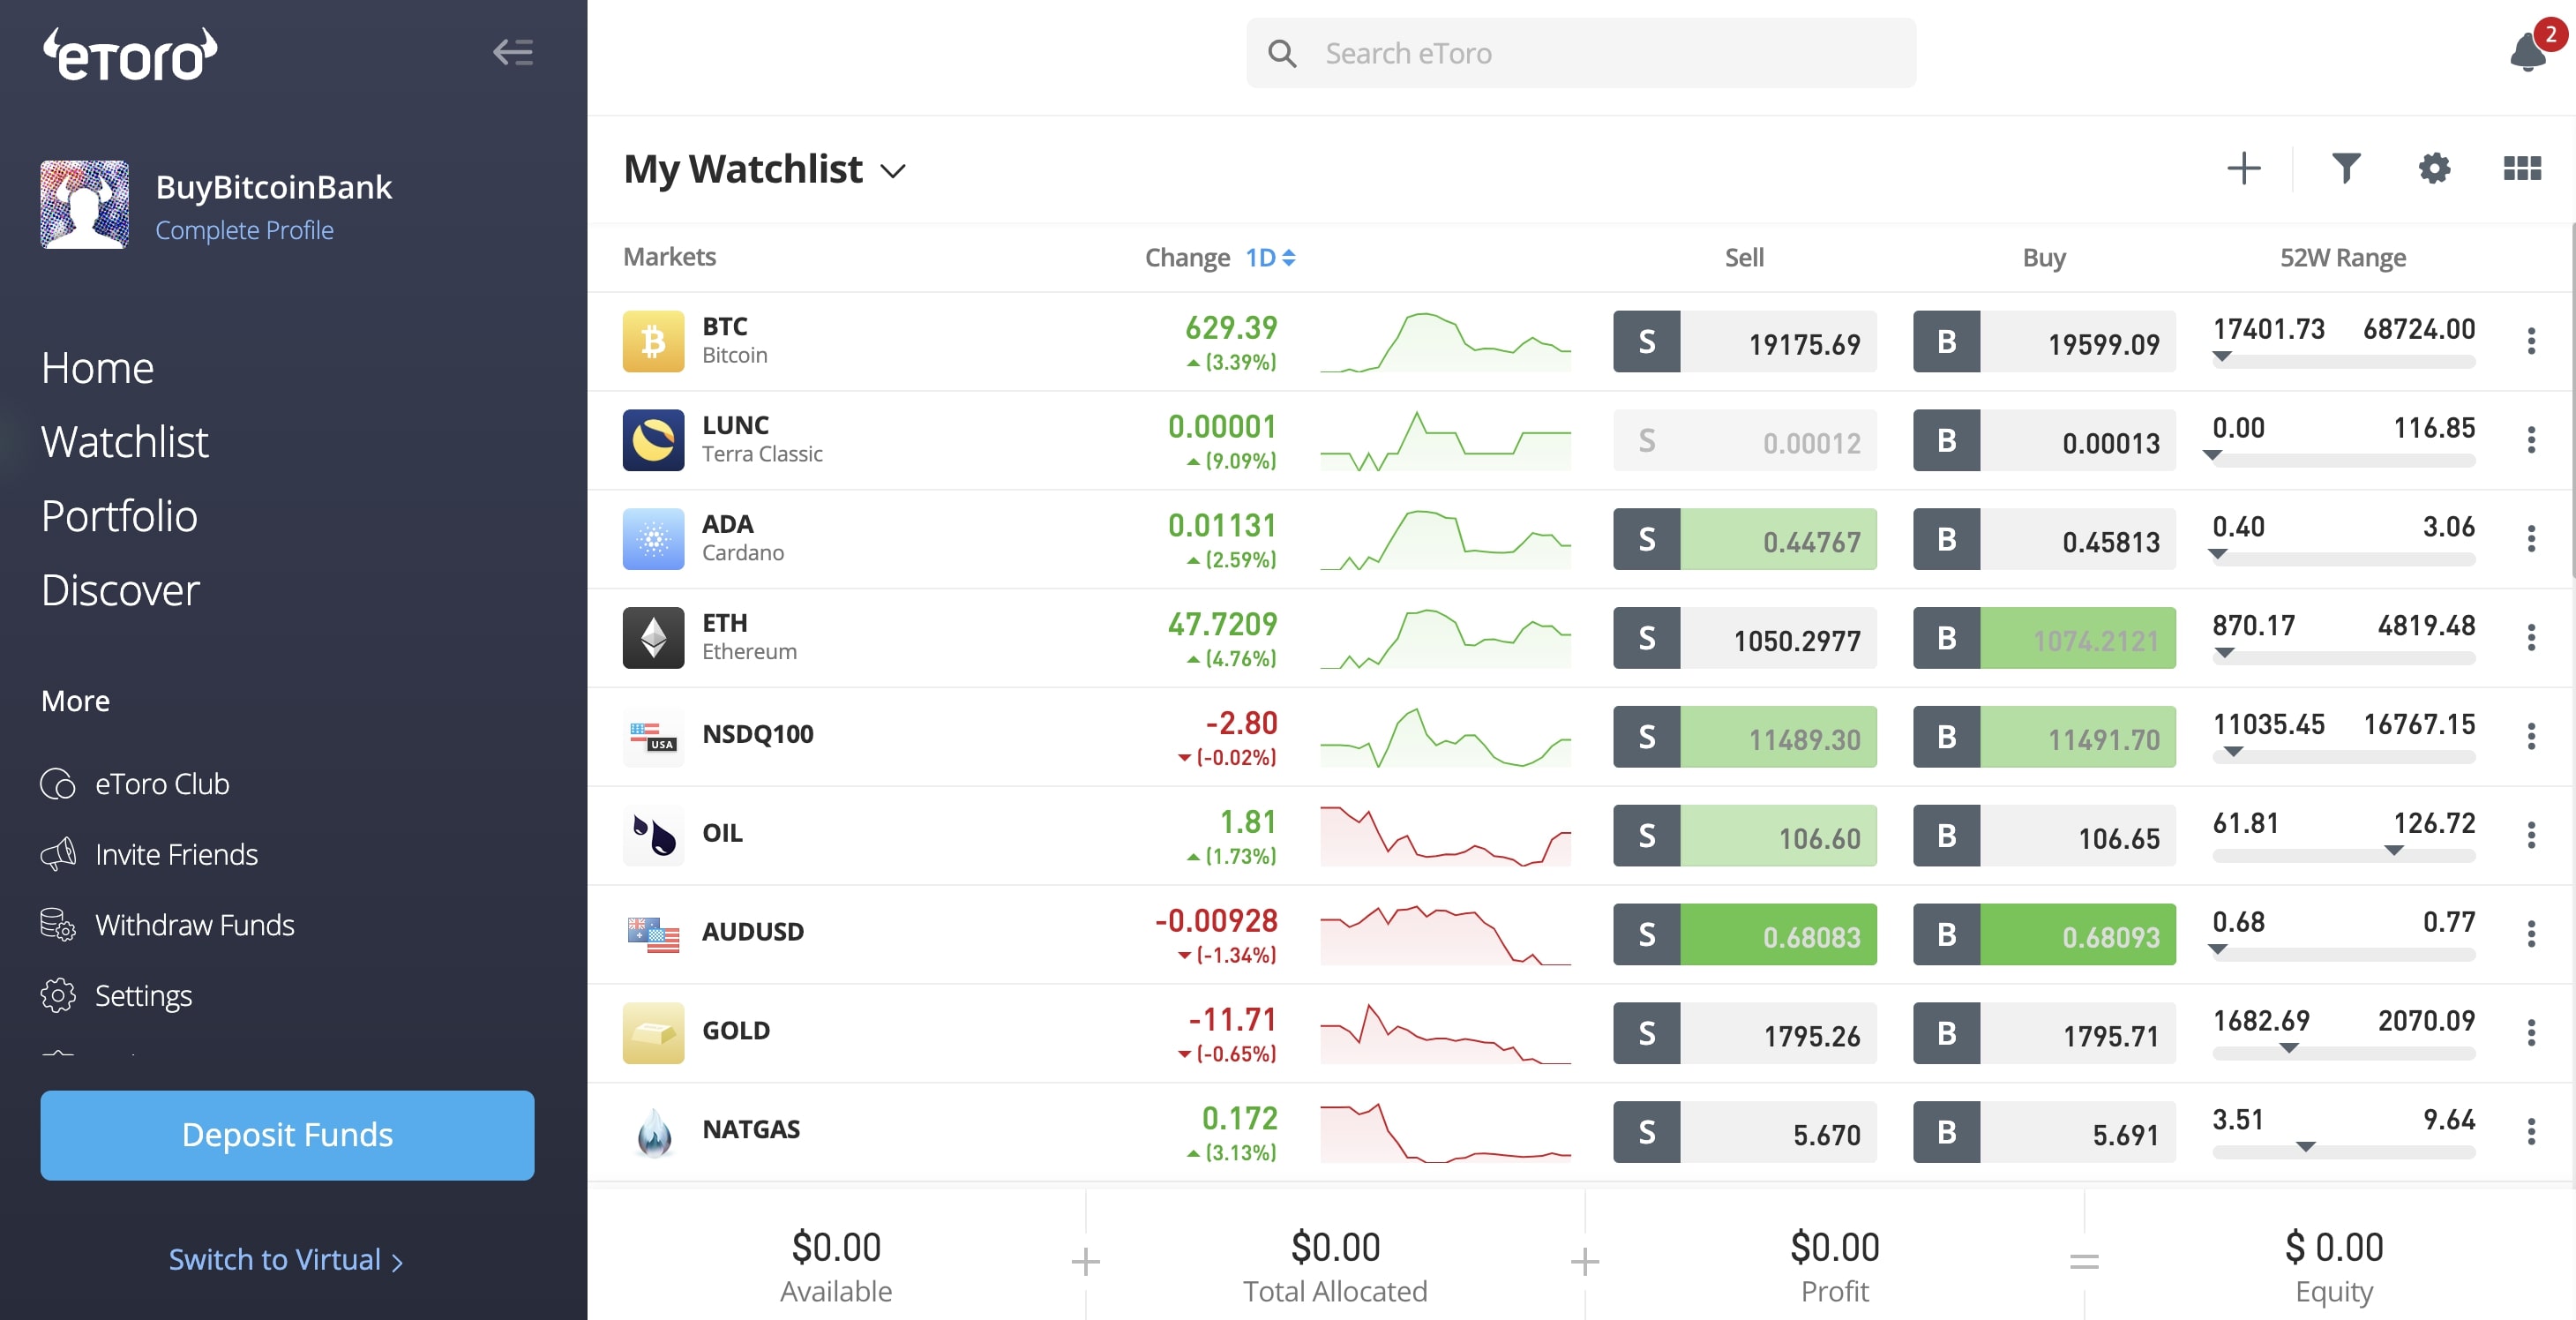This screenshot has height=1320, width=2576.
Task: Open Watchlist in sidebar
Action: (125, 442)
